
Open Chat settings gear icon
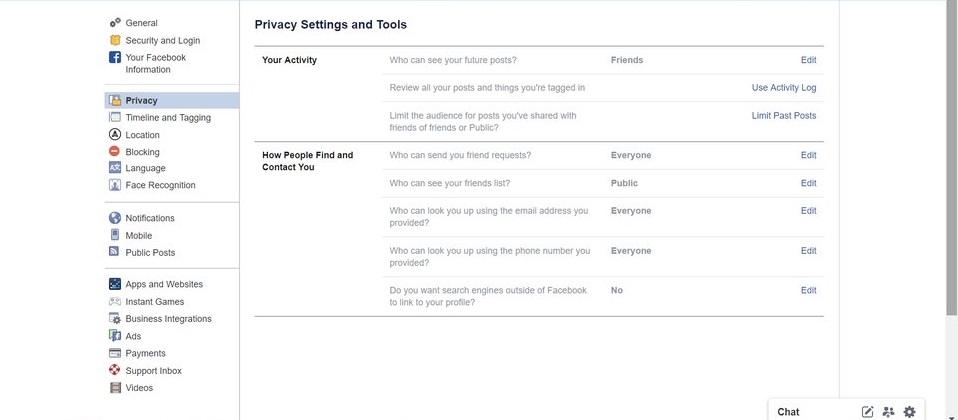(909, 411)
